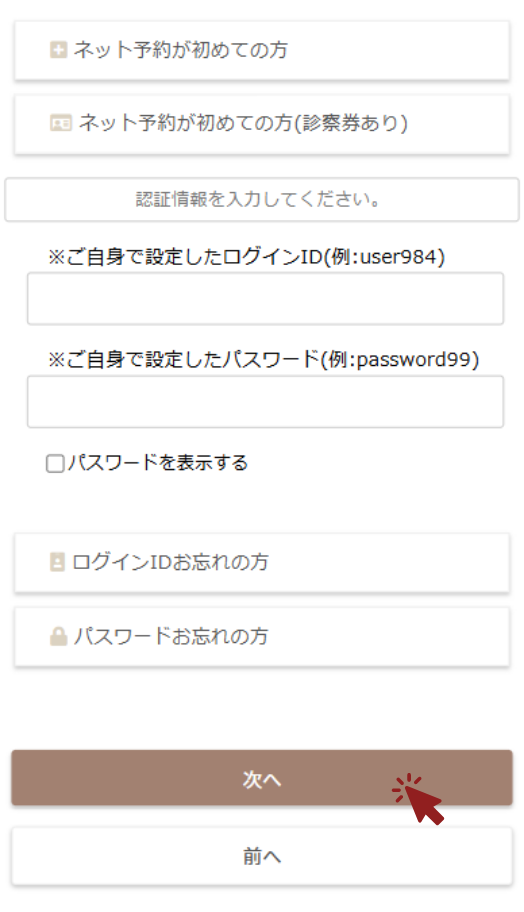Screen dimensions: 524x912
Task: Click the red cursor graphic on 次へ
Action: [418, 799]
